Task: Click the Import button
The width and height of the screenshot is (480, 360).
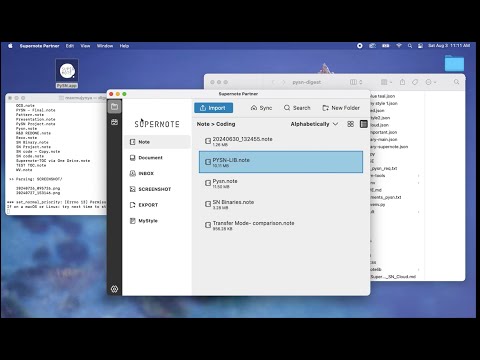Action: pyautogui.click(x=213, y=108)
